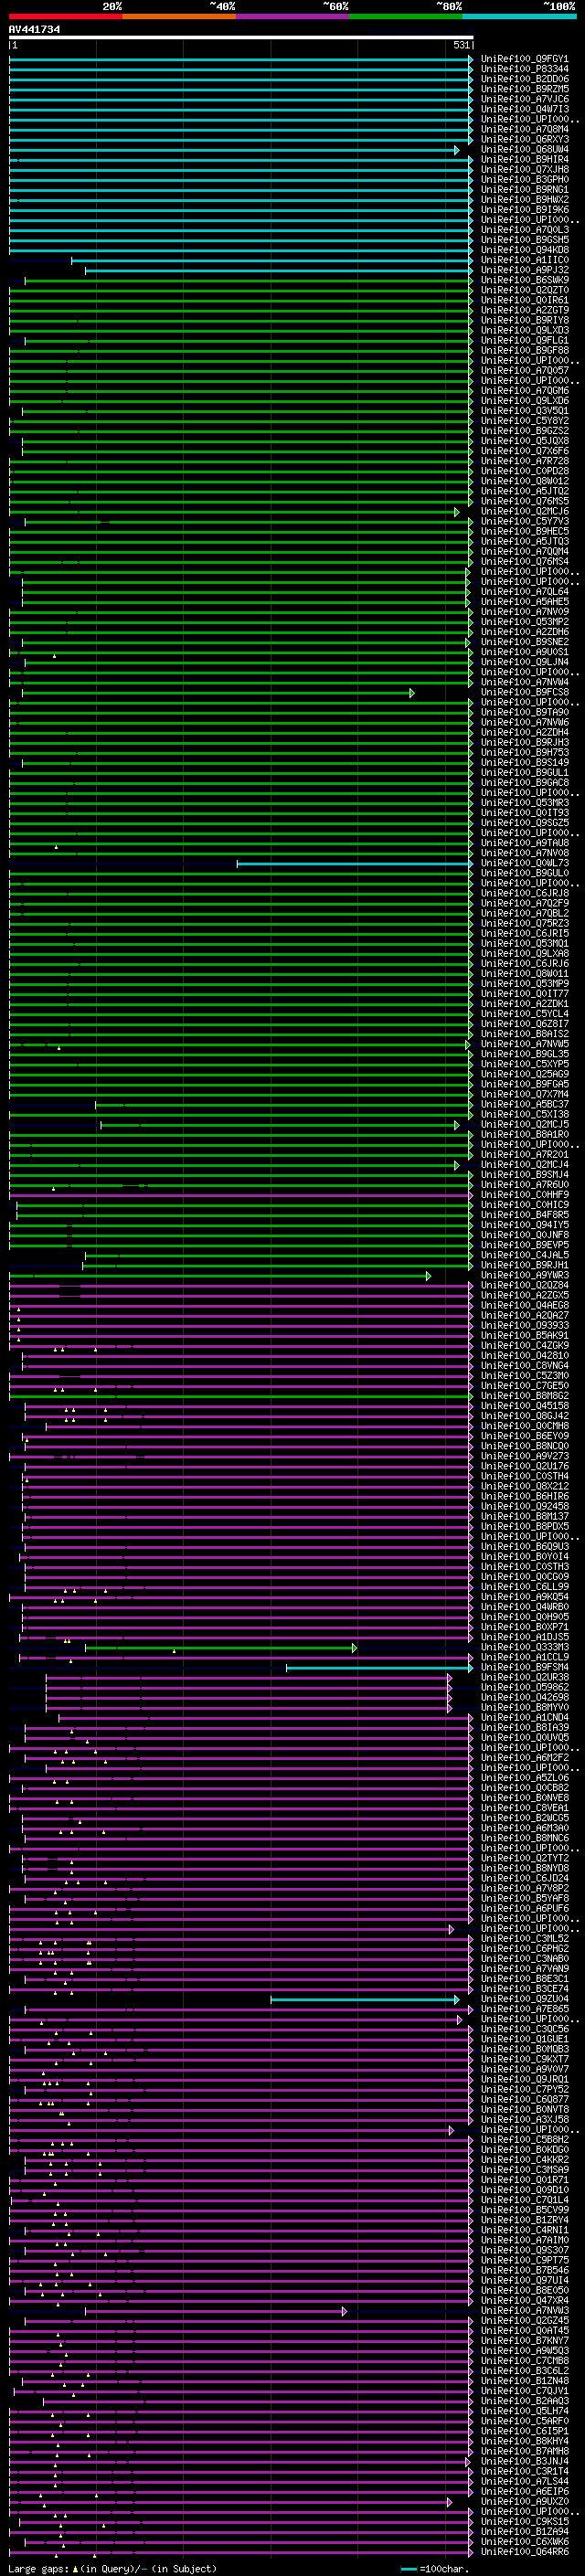This screenshot has height=2576, width=585.
Task: Click the UniRef100_B9RNG1 label
Action: point(524,190)
